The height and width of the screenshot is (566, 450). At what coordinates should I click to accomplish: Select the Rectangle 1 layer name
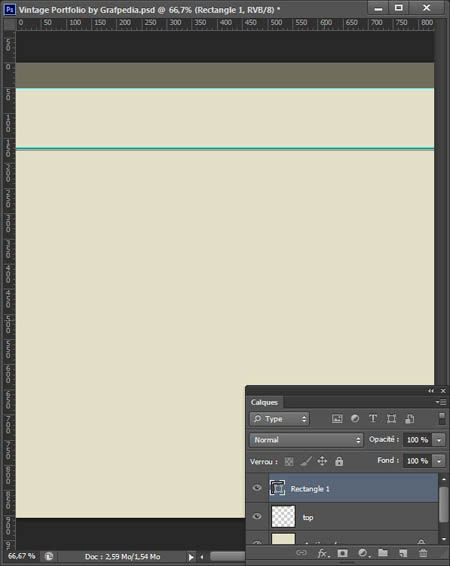(310, 489)
